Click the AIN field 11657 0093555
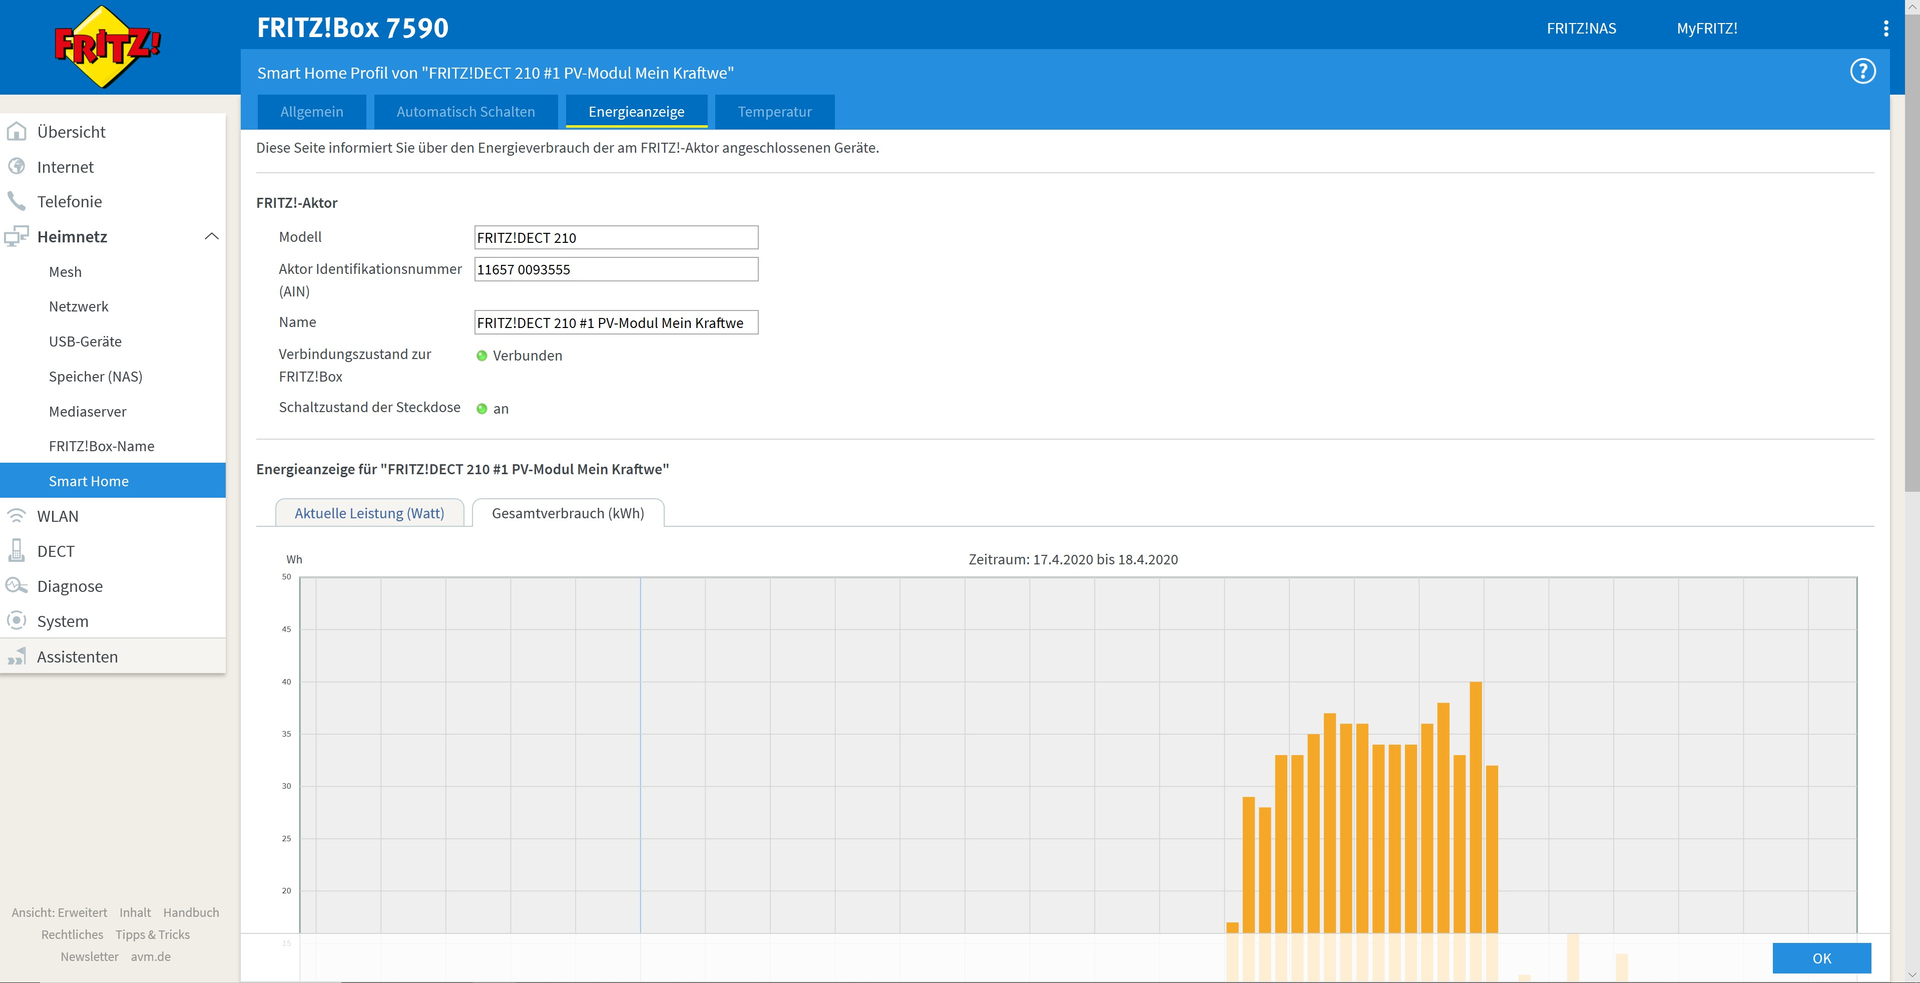 click(616, 269)
